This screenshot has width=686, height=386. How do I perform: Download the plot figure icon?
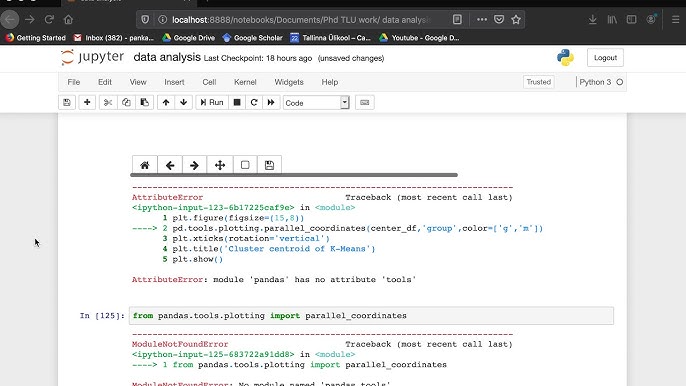(270, 165)
